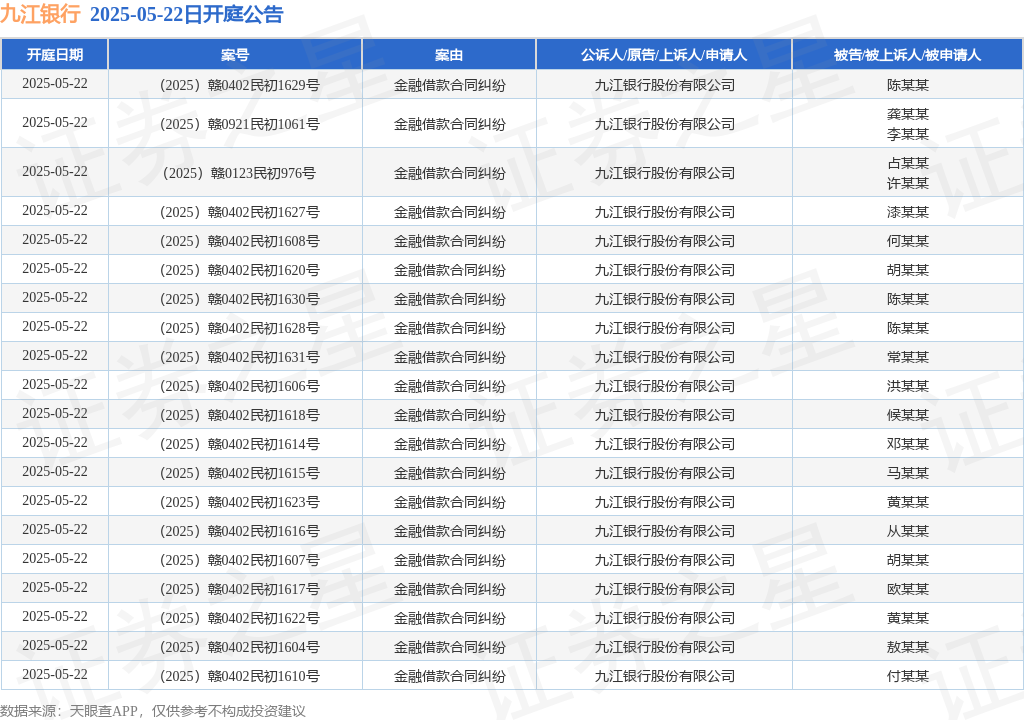
Task: Click case number 赣0402民初1608号
Action: point(264,241)
